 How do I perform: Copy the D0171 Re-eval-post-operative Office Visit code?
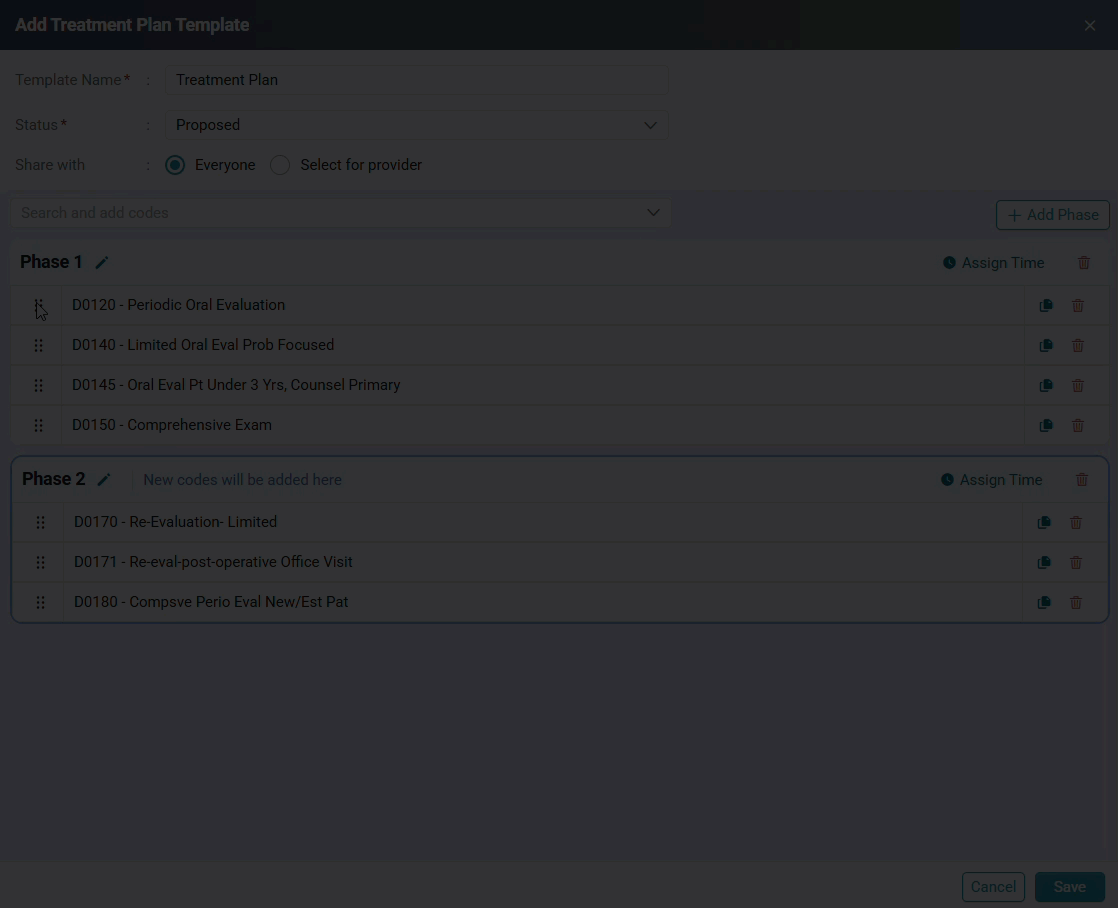coord(1044,562)
